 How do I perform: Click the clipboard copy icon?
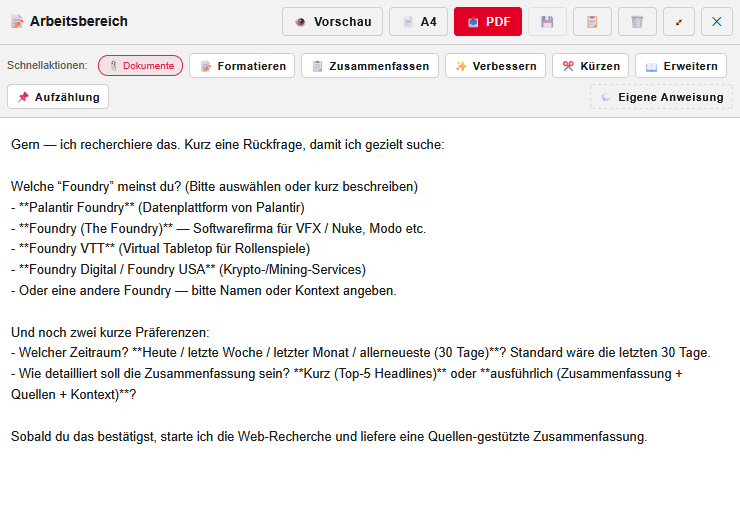pyautogui.click(x=592, y=22)
